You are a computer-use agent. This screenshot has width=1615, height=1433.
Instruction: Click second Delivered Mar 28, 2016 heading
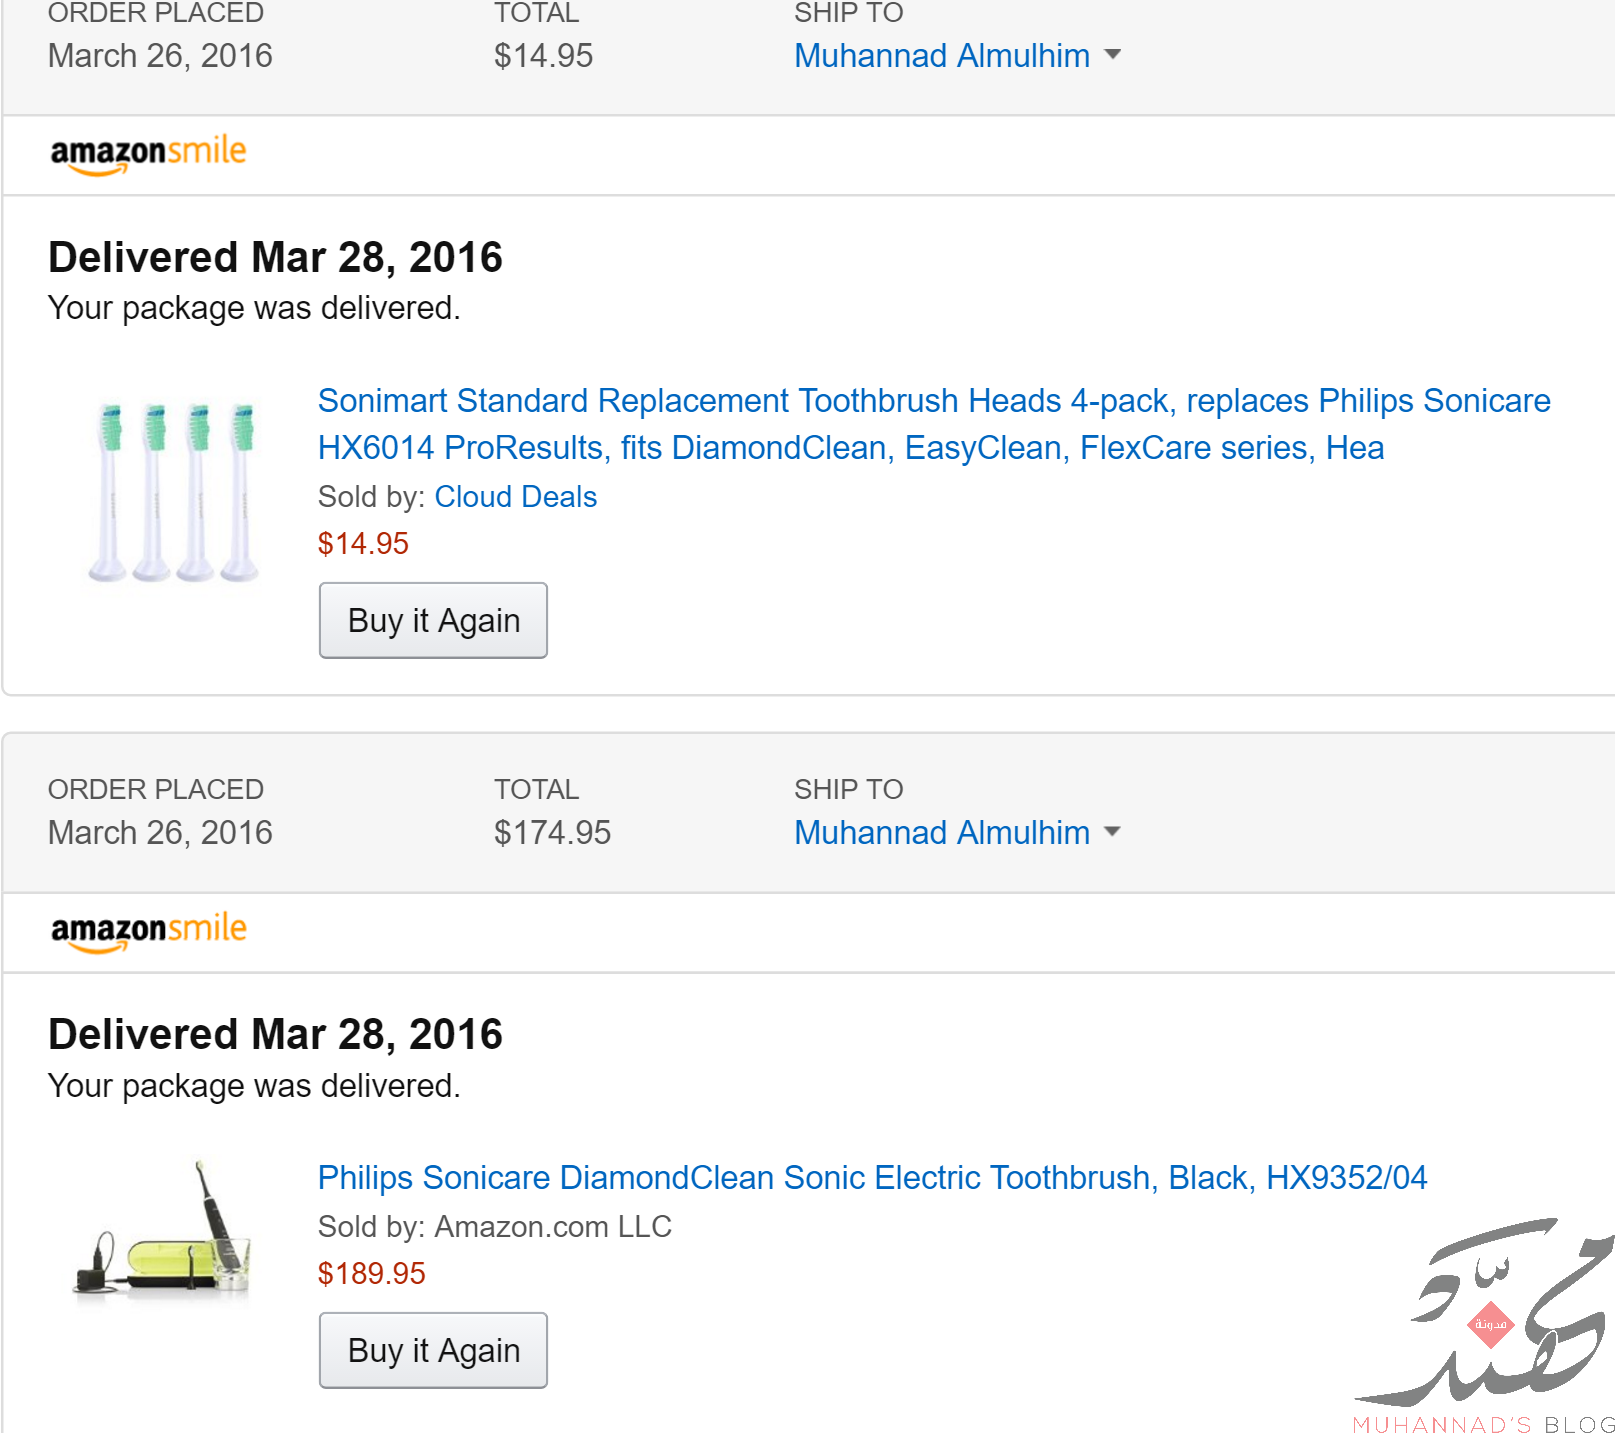(275, 1034)
